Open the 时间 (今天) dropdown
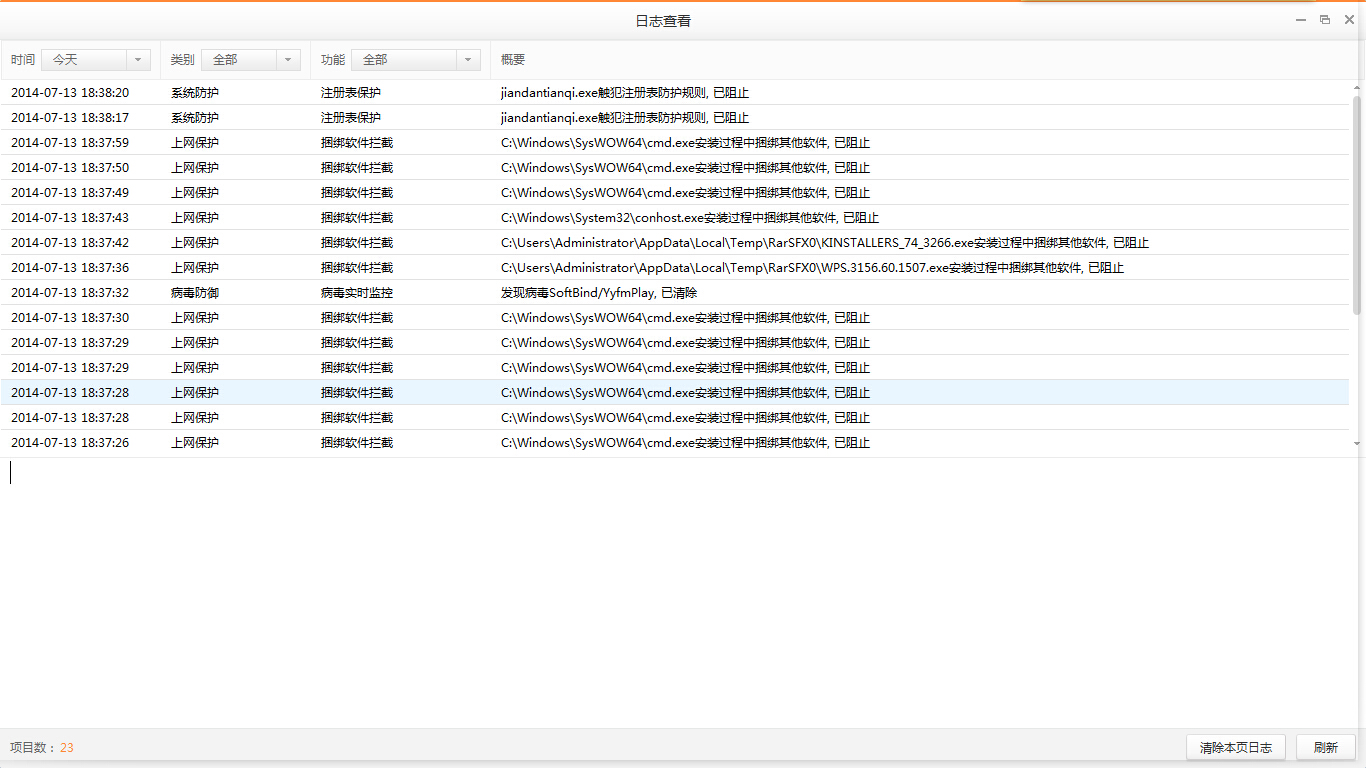 coord(96,60)
